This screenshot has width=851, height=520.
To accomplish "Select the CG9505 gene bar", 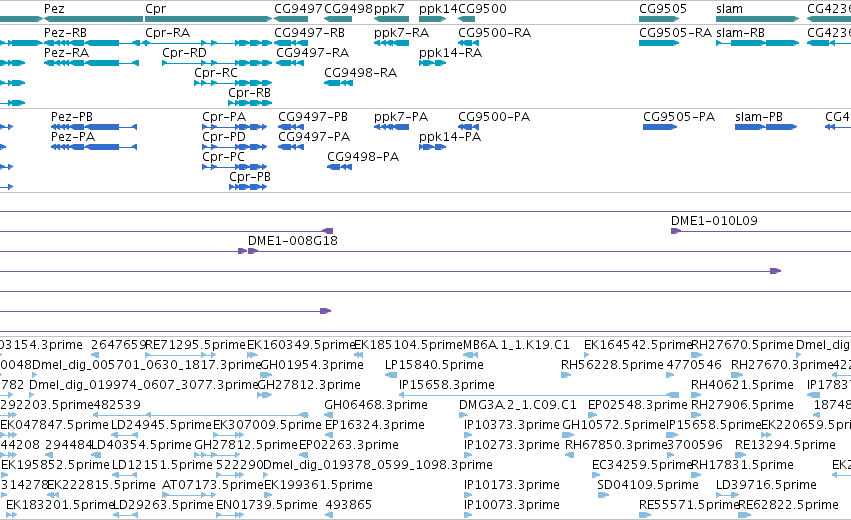I will pos(659,19).
